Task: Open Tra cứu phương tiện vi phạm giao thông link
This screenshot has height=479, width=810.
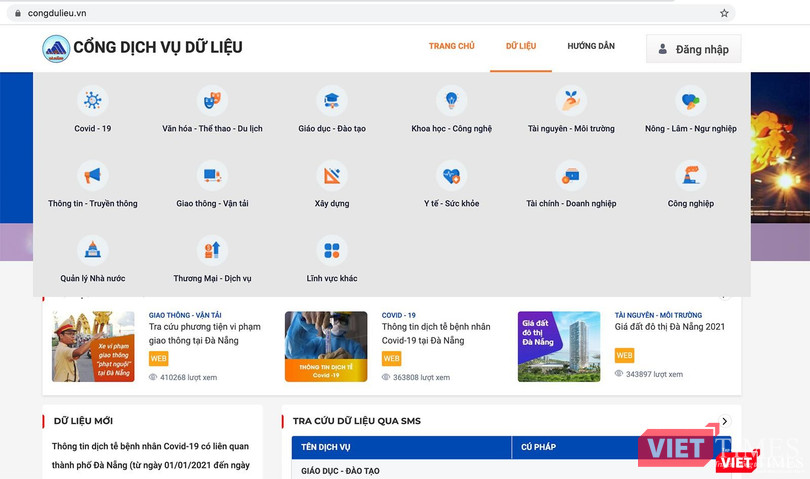Action: pos(205,333)
